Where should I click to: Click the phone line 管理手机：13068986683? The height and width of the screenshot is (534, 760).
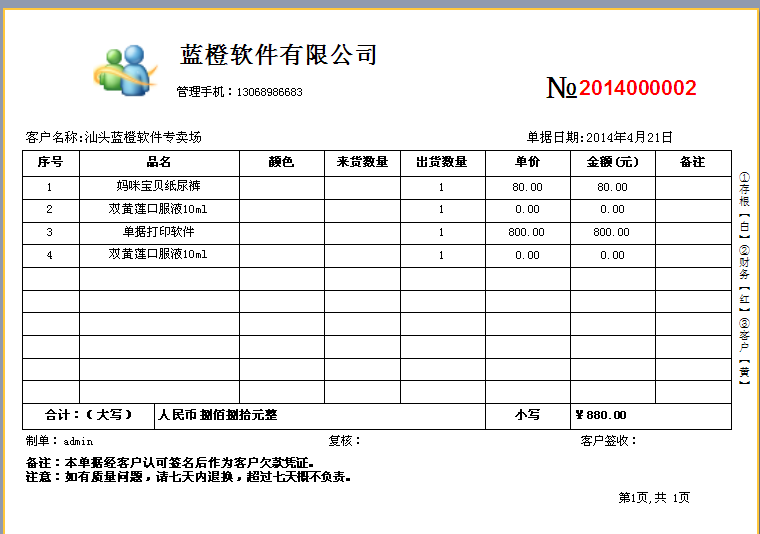click(x=239, y=92)
